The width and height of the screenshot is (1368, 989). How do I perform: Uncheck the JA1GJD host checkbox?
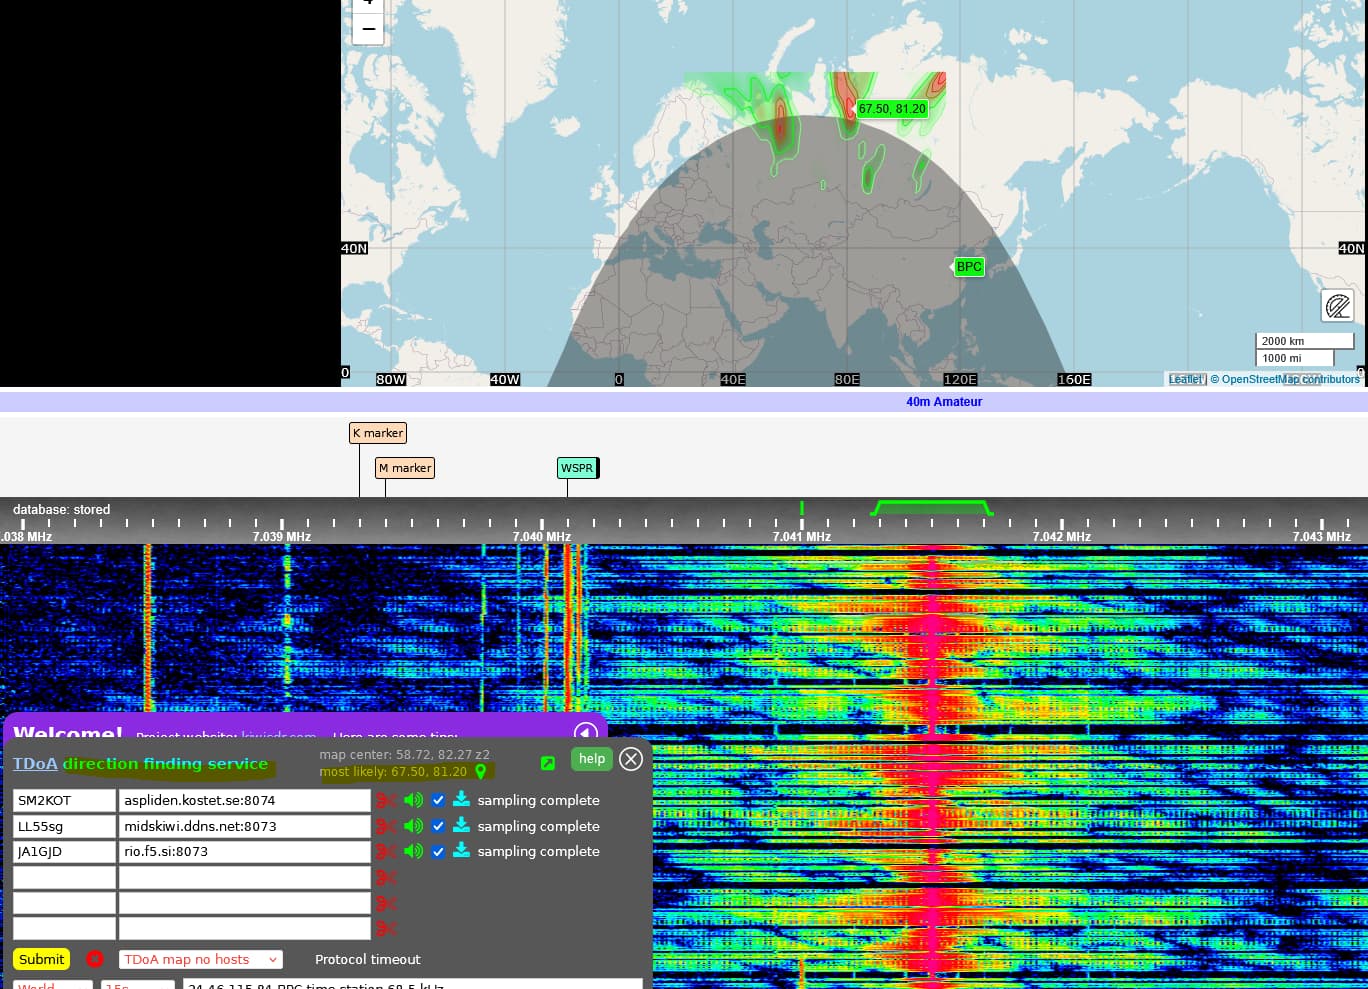click(x=438, y=852)
